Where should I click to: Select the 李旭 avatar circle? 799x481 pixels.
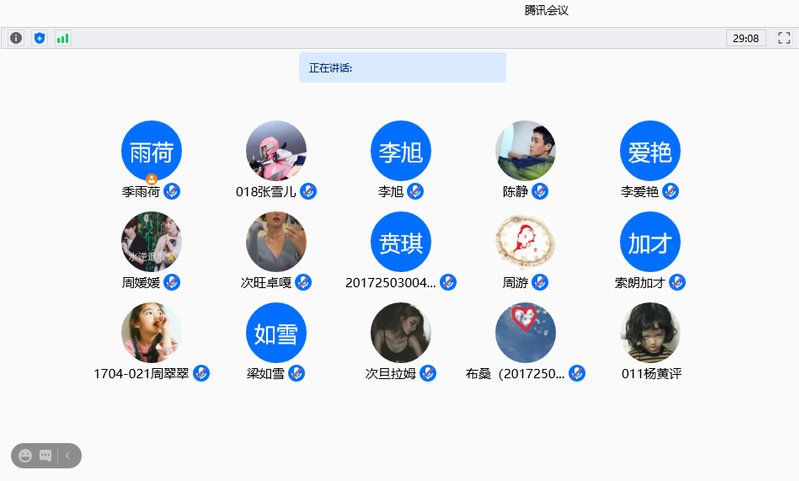pos(400,151)
